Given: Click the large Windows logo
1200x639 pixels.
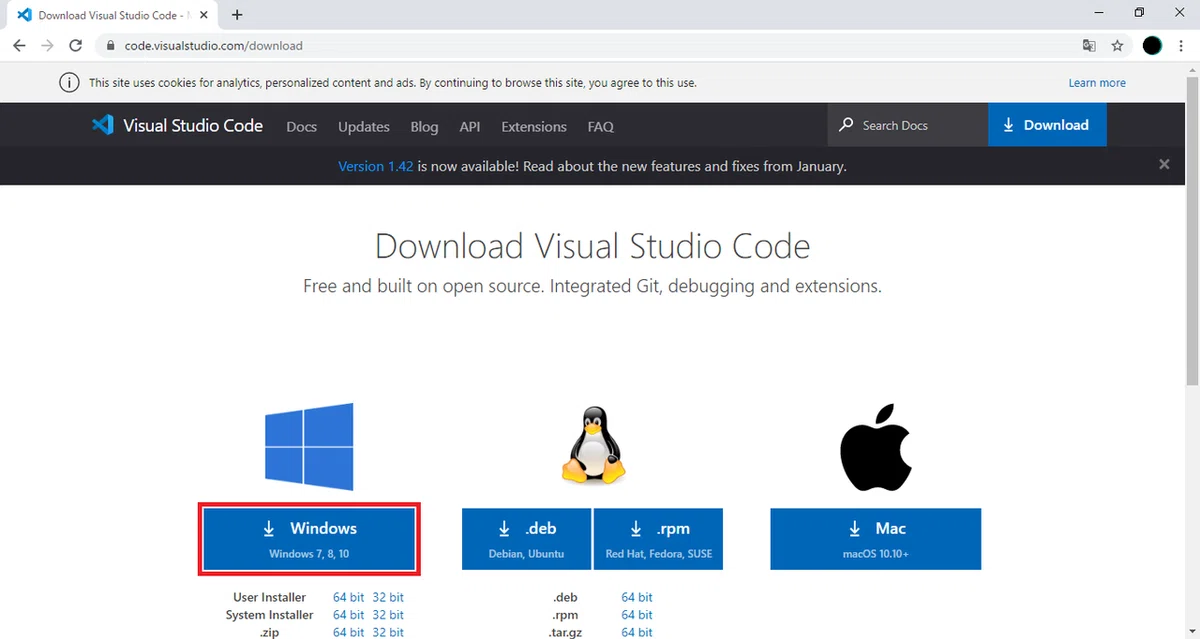Looking at the screenshot, I should tap(309, 446).
